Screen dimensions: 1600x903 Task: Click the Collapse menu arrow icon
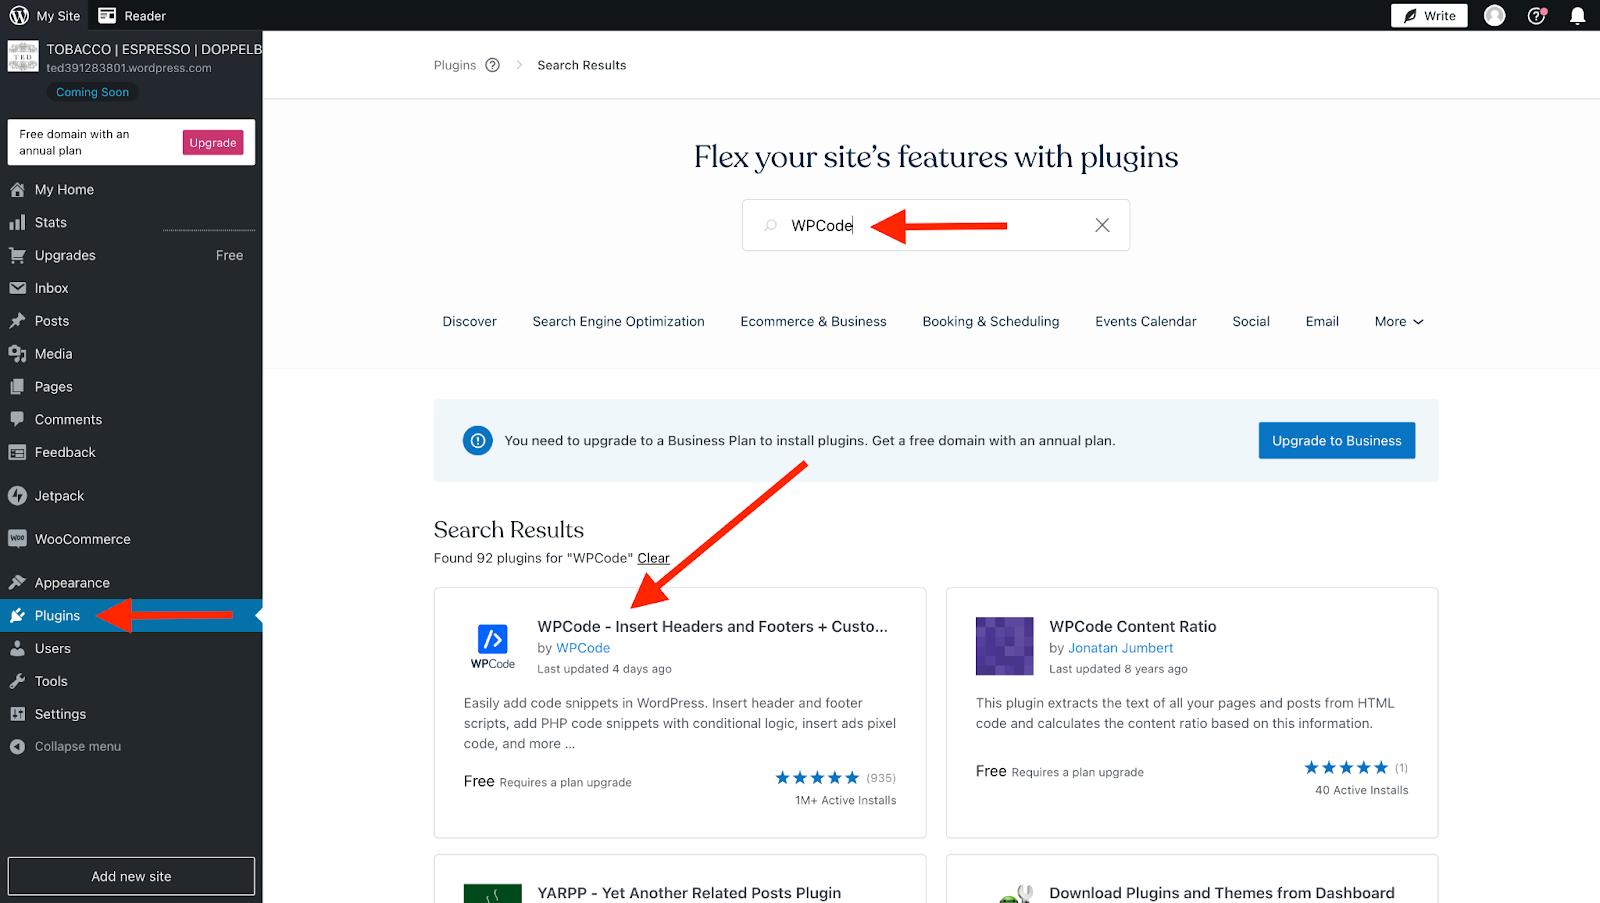(17, 746)
